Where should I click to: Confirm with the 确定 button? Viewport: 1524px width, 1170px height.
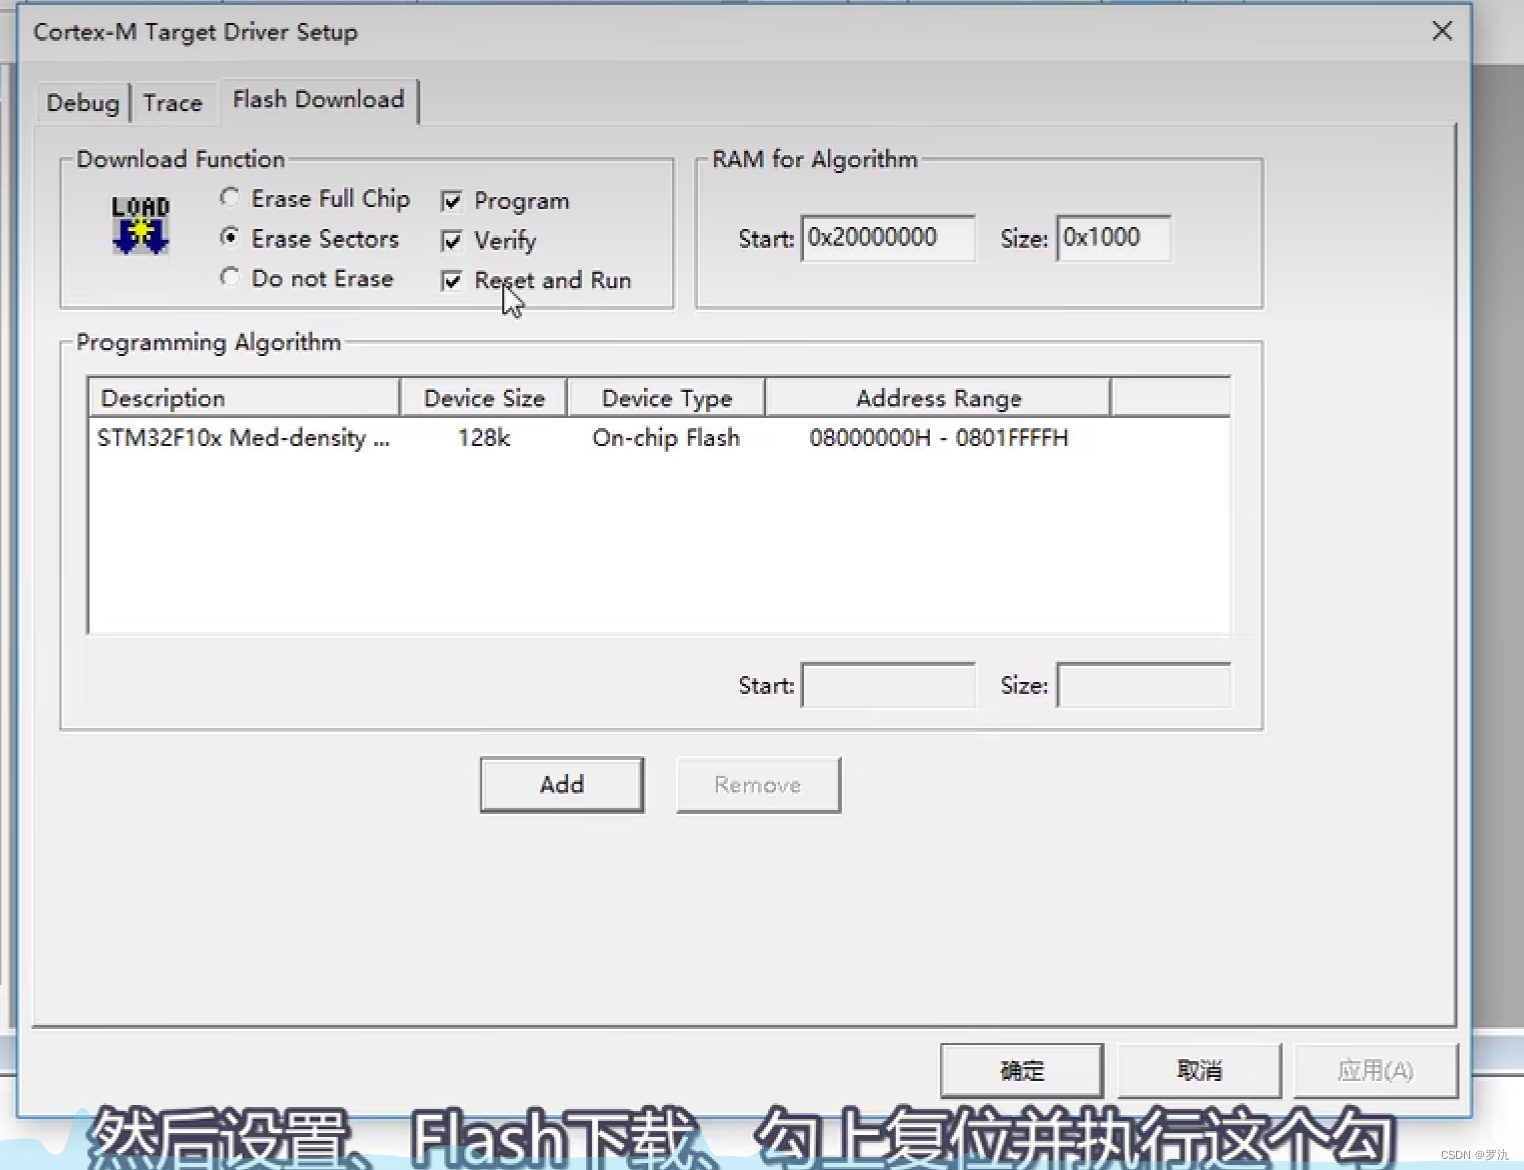coord(1022,1071)
